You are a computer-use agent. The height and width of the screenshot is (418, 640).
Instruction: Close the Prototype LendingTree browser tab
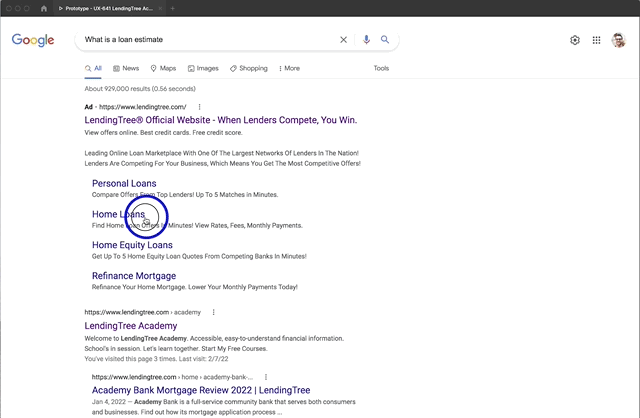160,8
